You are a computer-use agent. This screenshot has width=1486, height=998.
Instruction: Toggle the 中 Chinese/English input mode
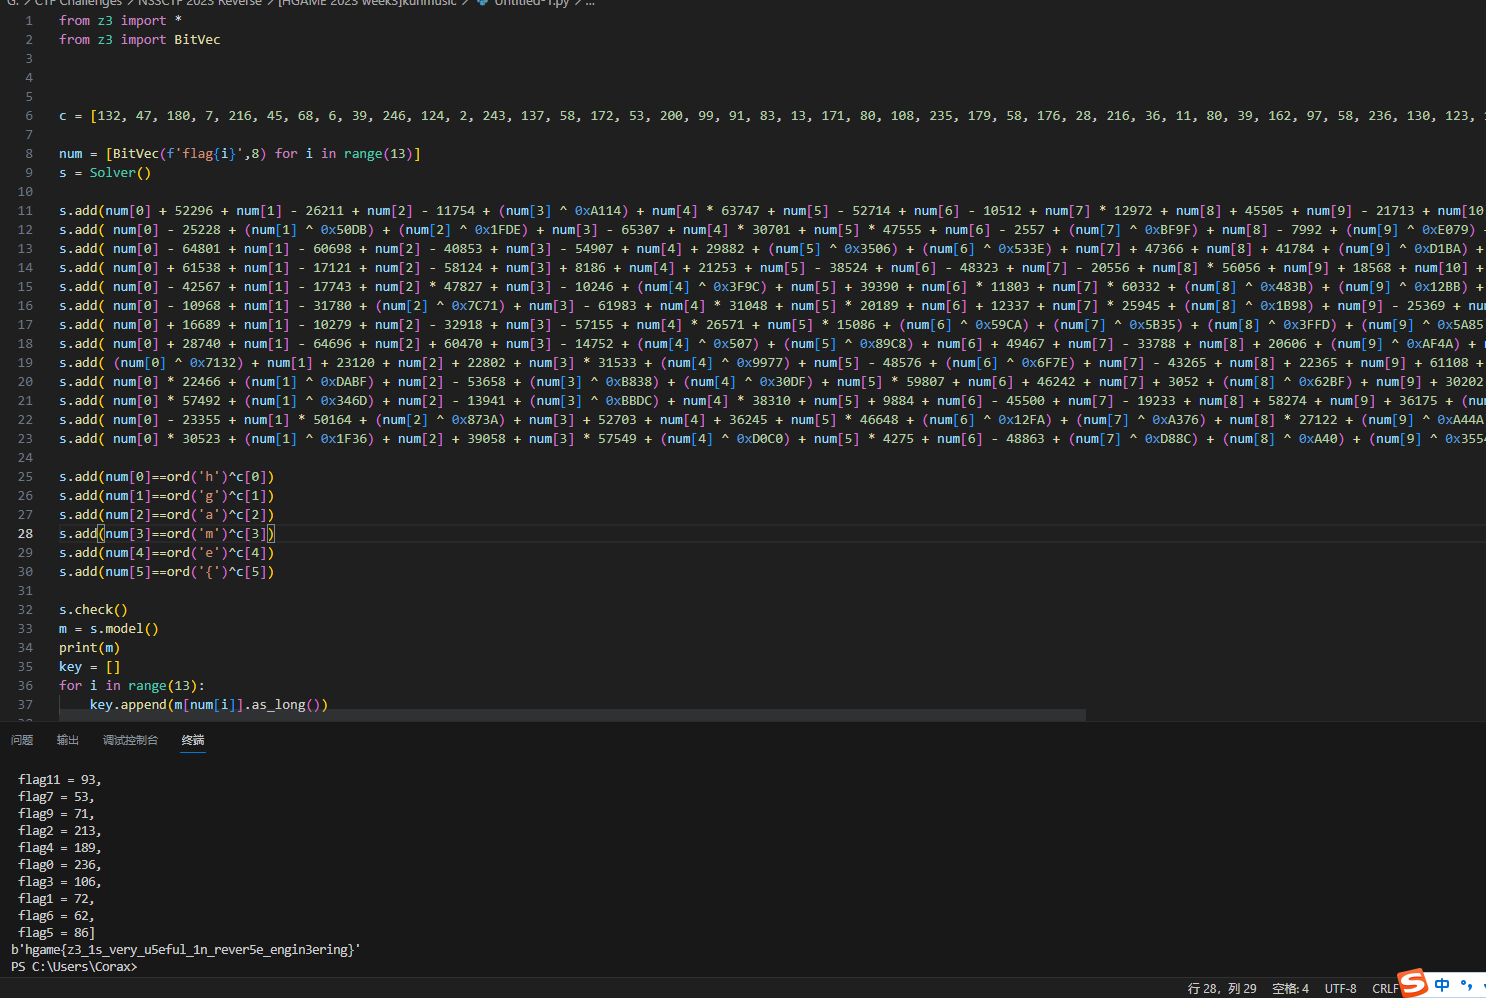1442,985
